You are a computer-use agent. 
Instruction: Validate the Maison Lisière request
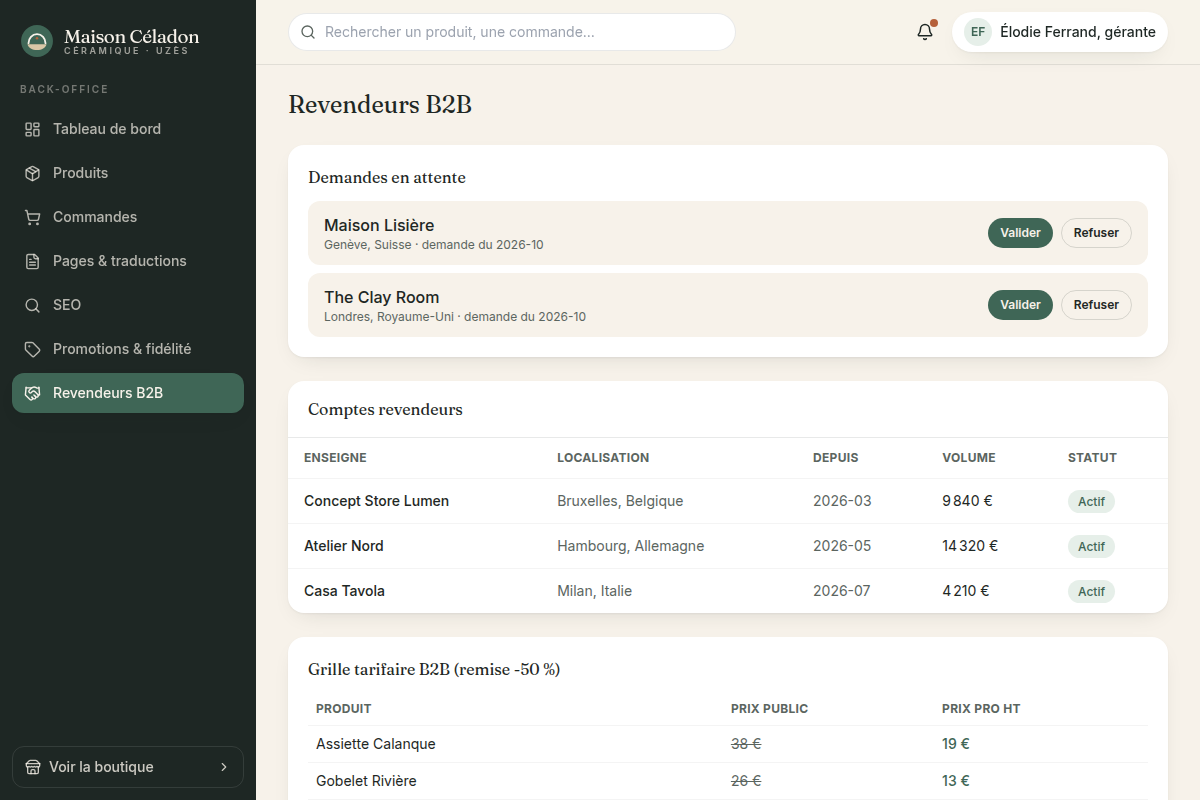coord(1020,233)
